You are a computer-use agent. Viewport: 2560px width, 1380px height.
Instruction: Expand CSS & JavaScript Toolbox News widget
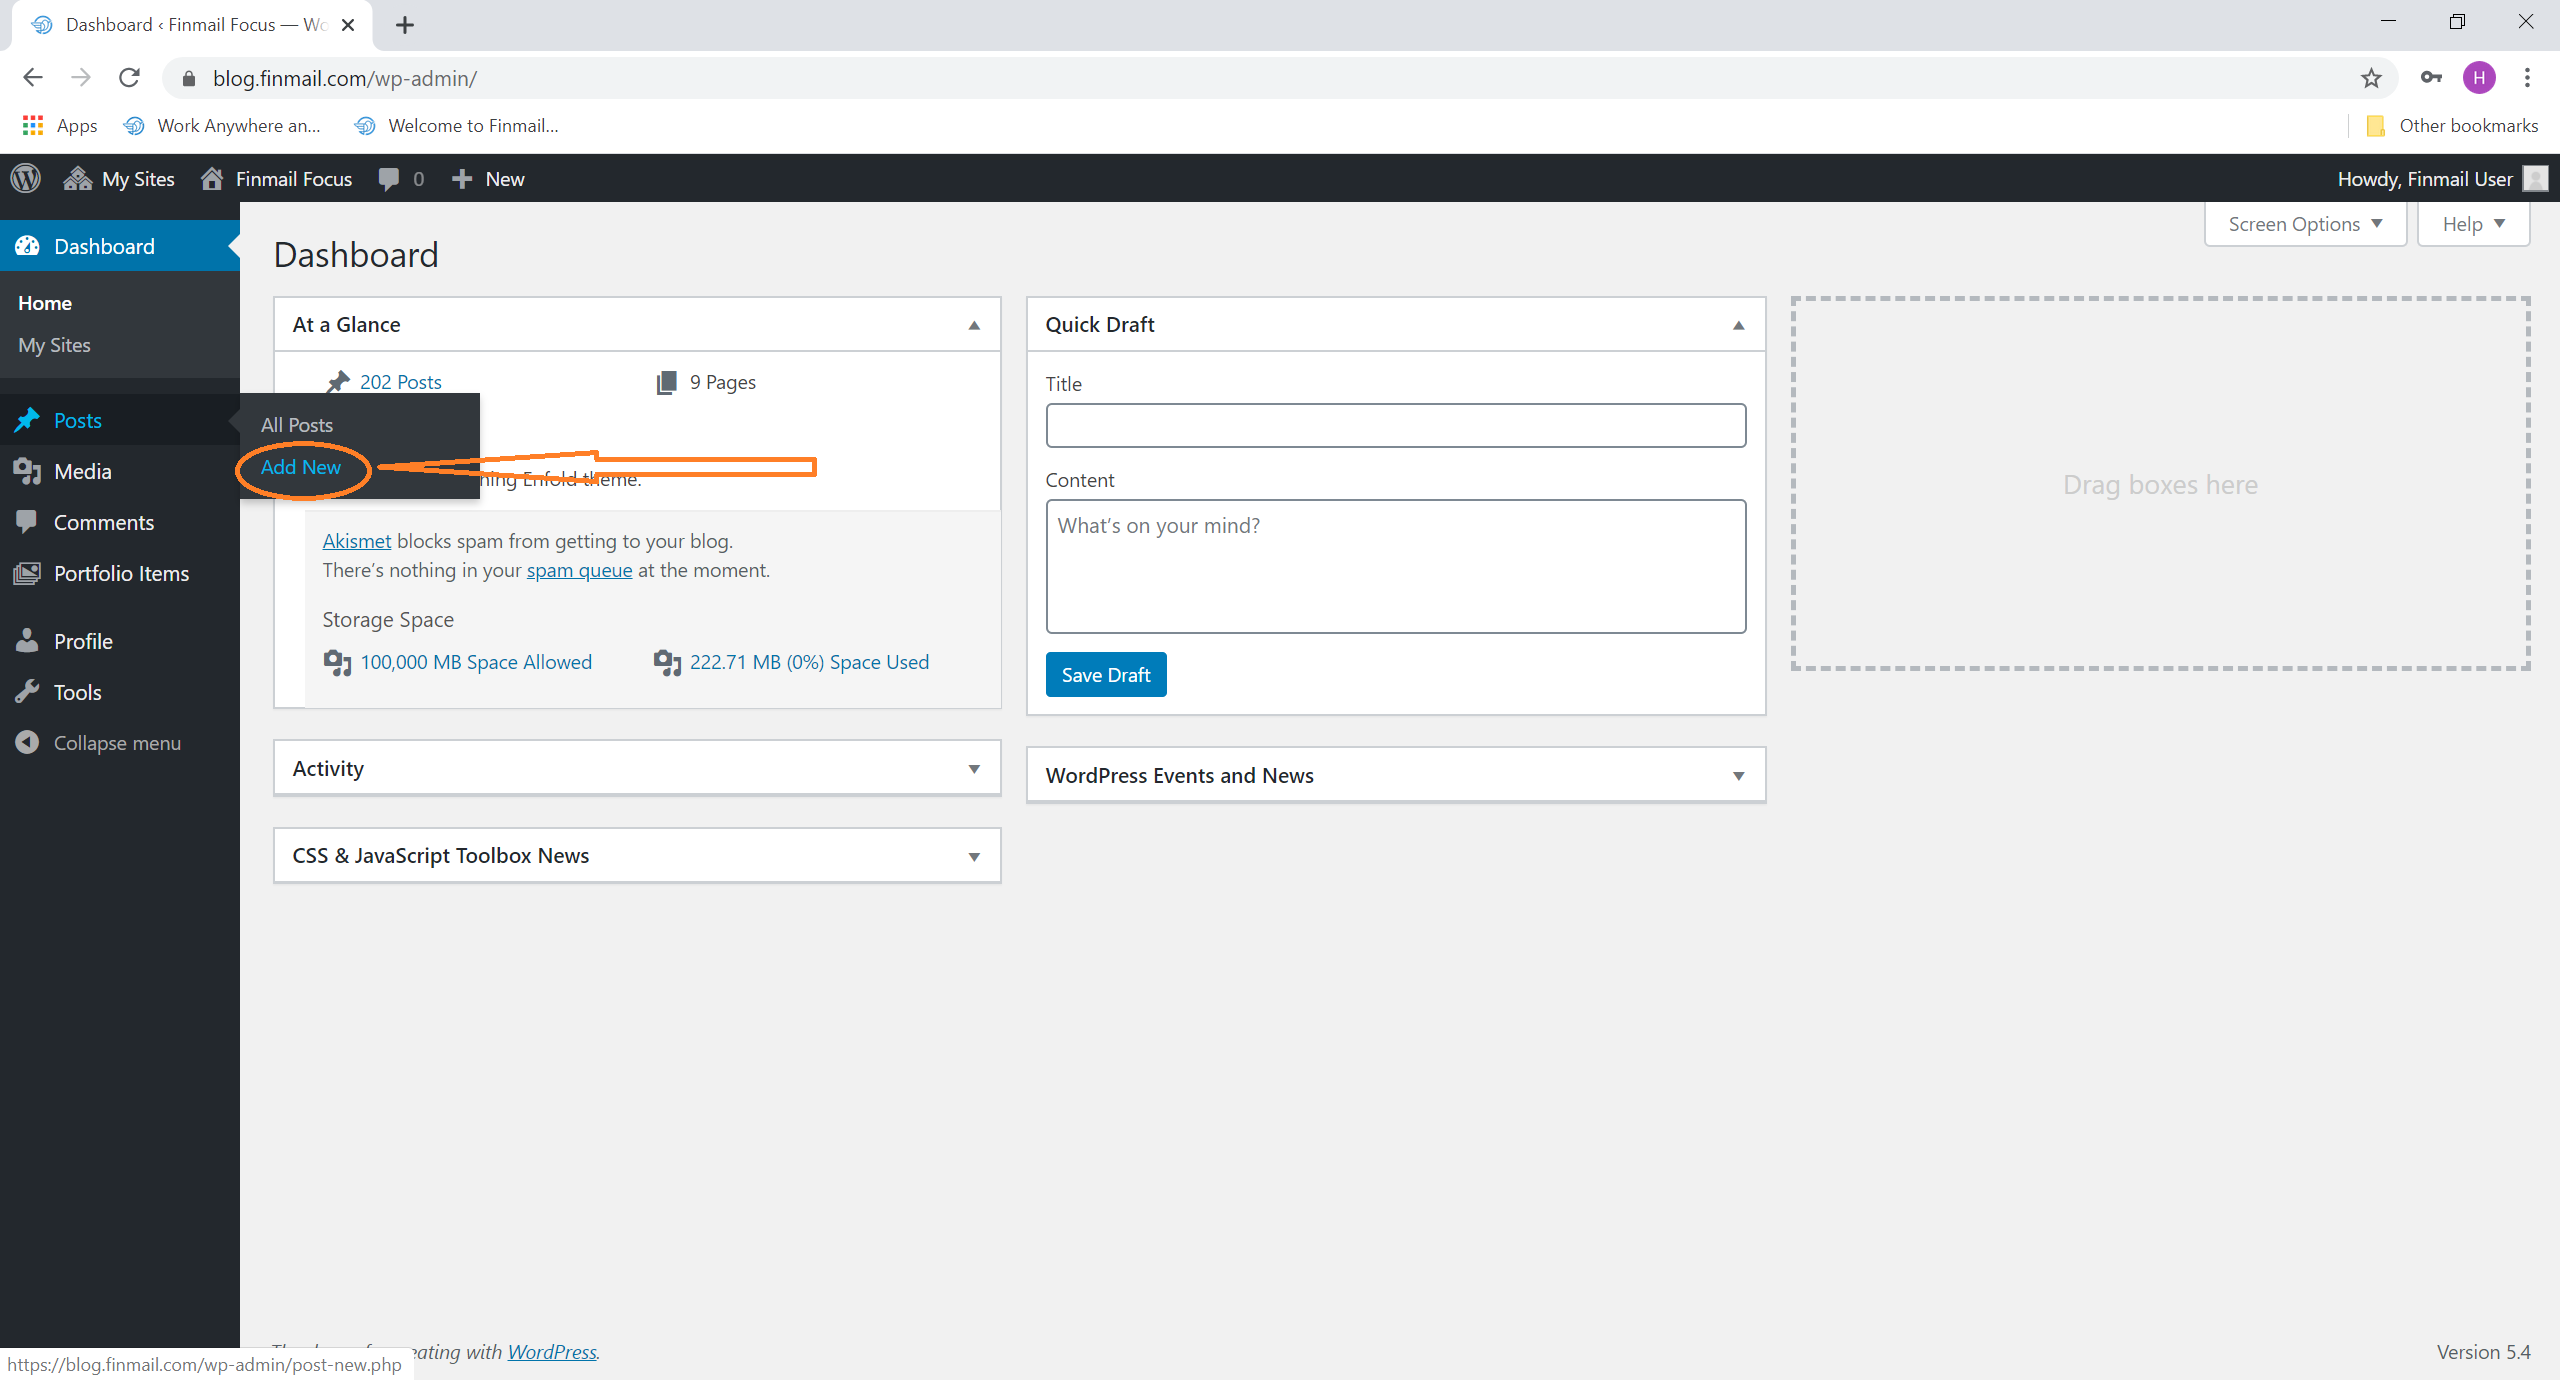[974, 857]
